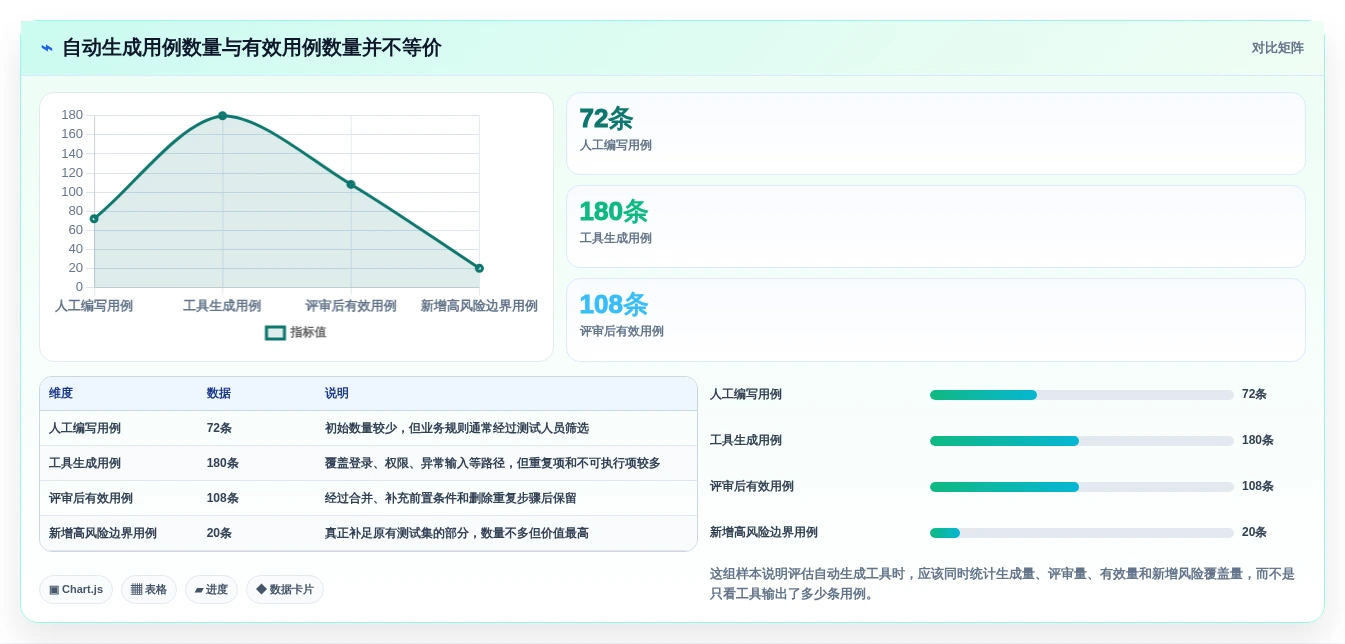
Task: Click the 20条 value beside the progress bar
Action: [x=1254, y=532]
